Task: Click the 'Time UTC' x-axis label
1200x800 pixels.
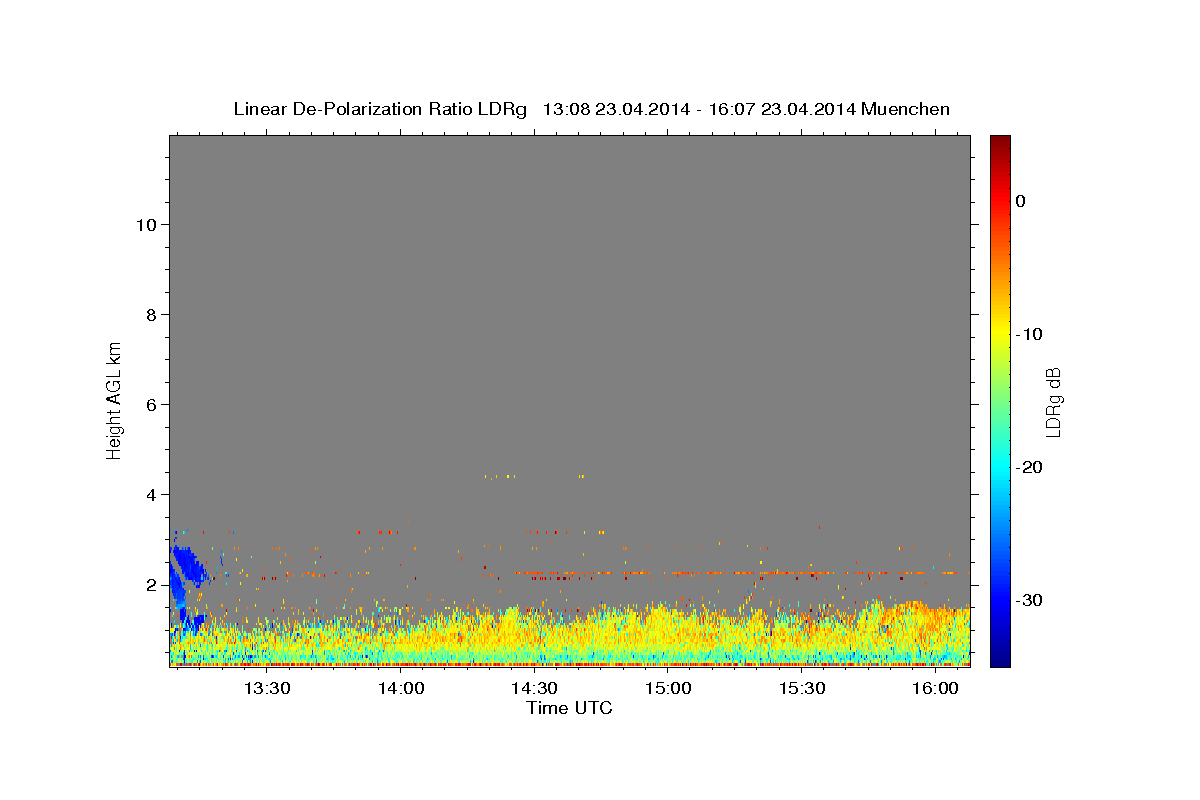Action: click(569, 708)
